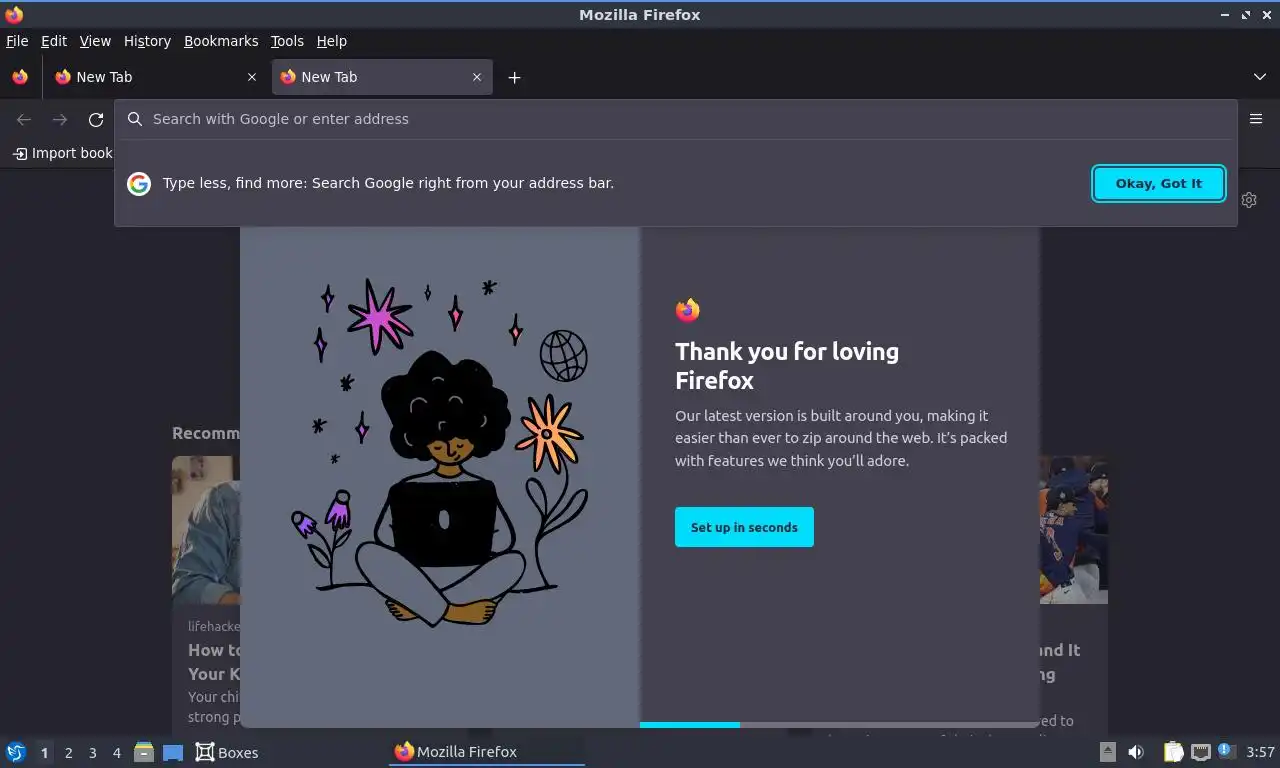Image resolution: width=1280 pixels, height=768 pixels.
Task: Click the baseball article thumbnail
Action: click(x=1074, y=530)
